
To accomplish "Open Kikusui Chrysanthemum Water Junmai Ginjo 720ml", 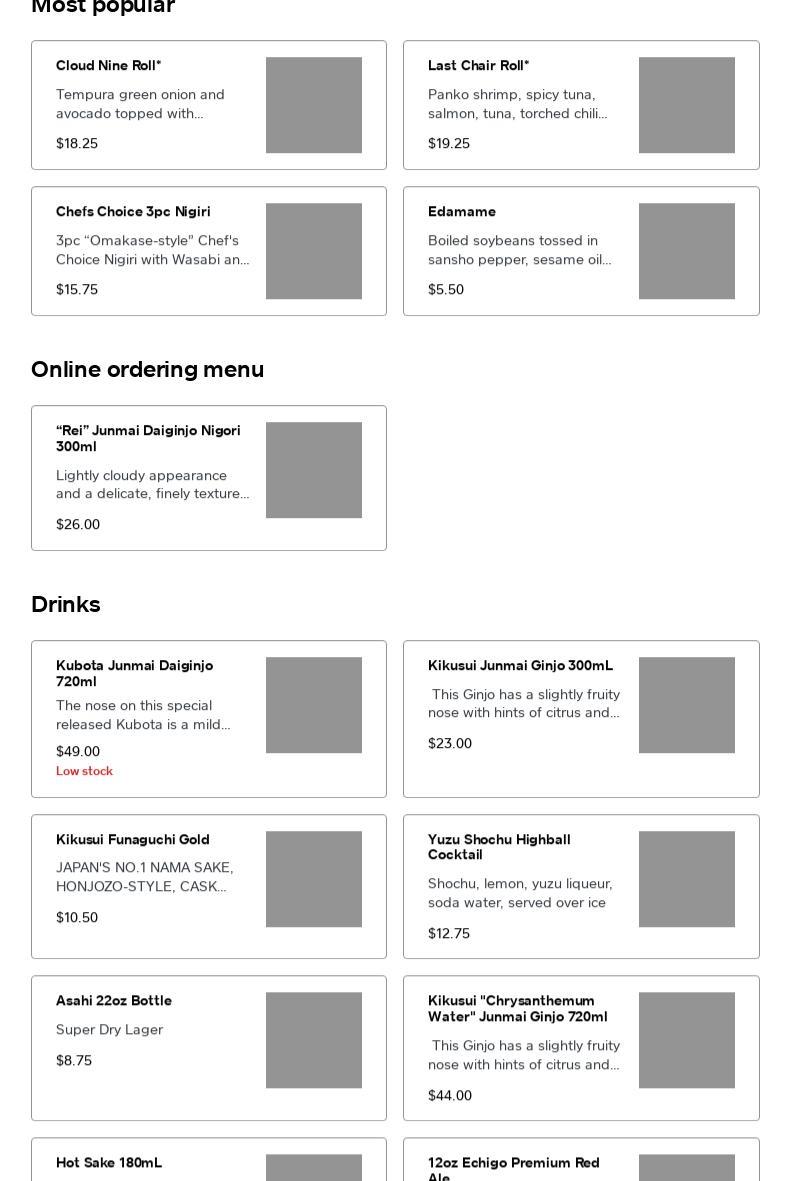I will pos(517,1008).
